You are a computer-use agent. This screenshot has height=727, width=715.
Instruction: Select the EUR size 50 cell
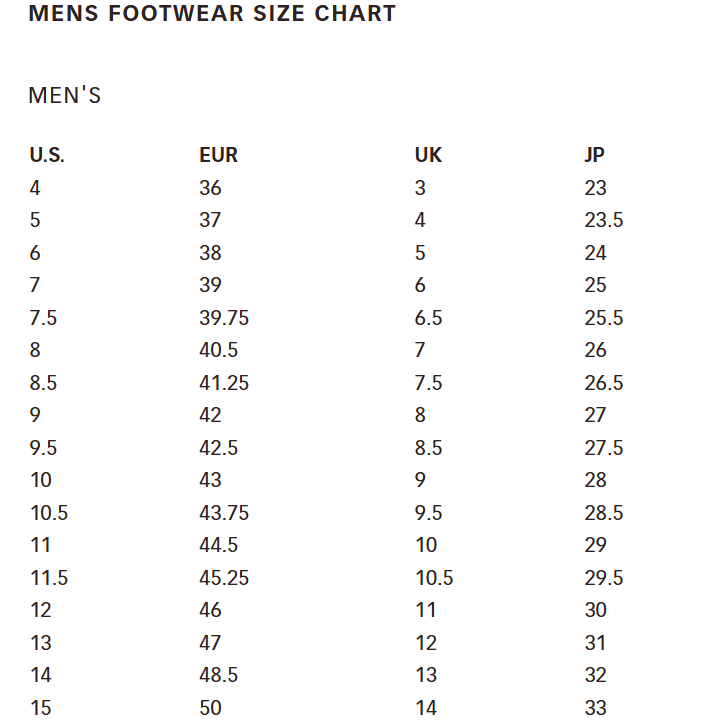tap(210, 708)
